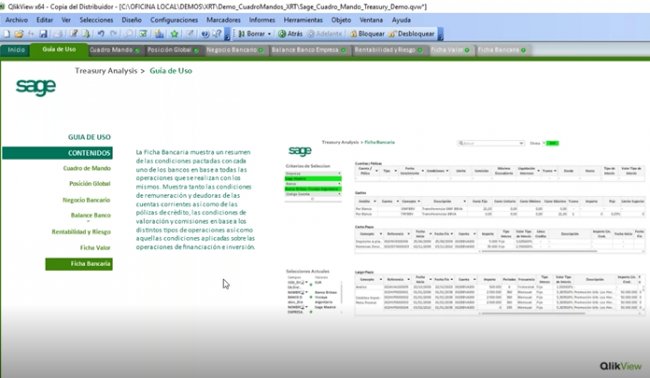
Task: Click the Open document folder icon
Action: coord(19,34)
